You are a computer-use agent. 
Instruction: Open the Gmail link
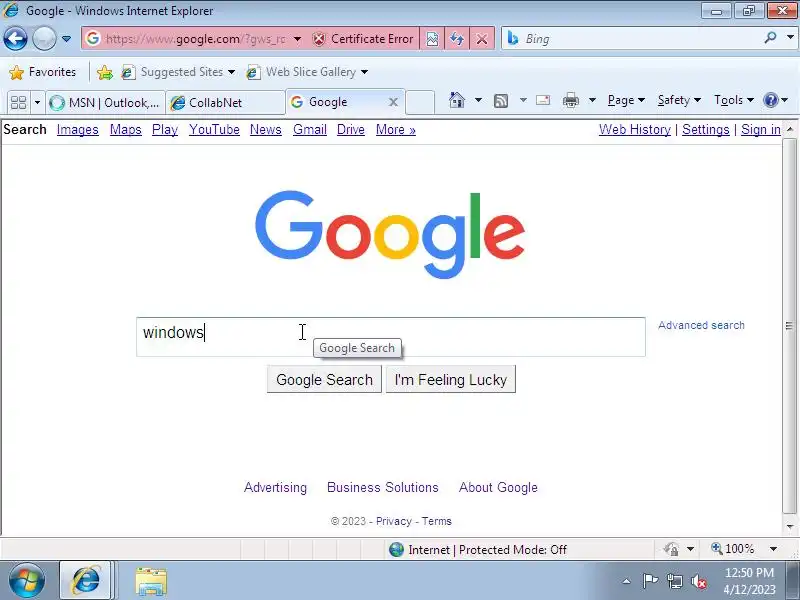point(310,130)
